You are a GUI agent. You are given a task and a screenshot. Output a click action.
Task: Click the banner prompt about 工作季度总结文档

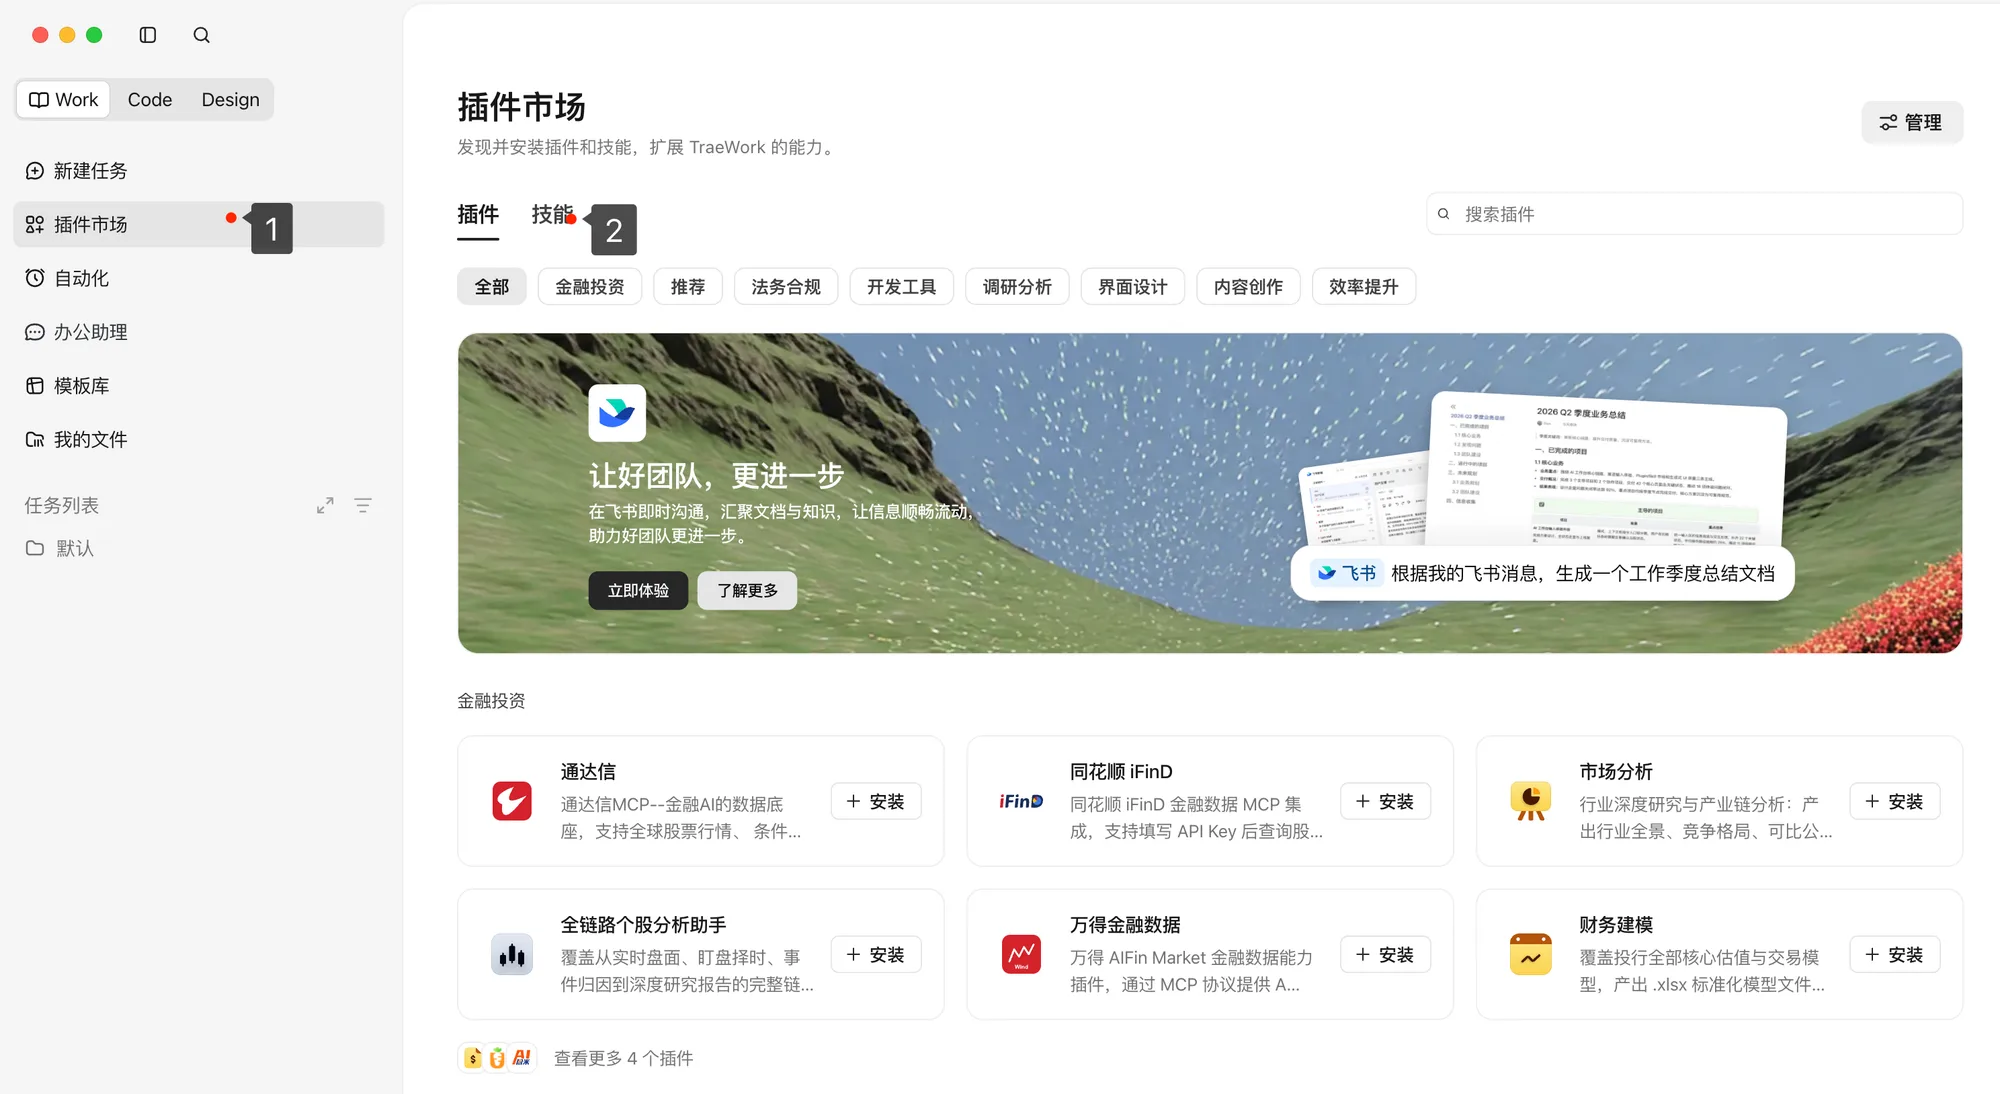point(1582,573)
